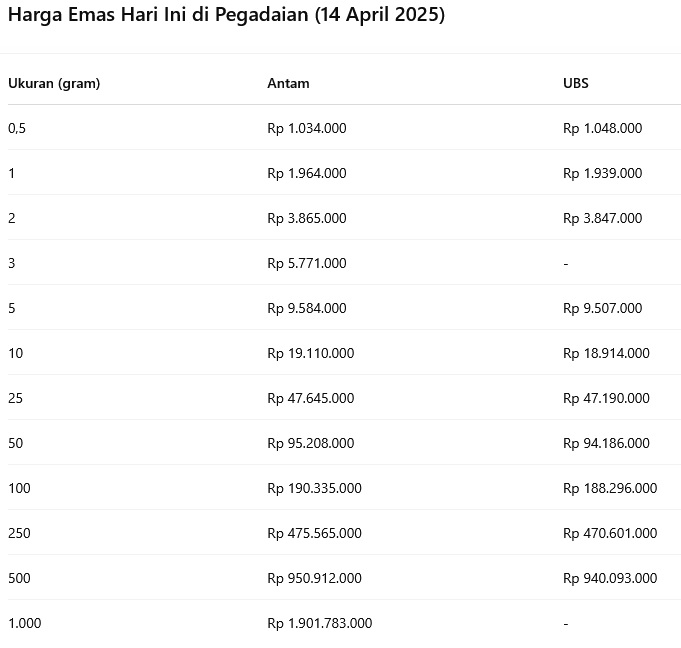Screen dimensions: 681x648
Task: Click the UBS price Rp 940.093.000
Action: pos(610,578)
